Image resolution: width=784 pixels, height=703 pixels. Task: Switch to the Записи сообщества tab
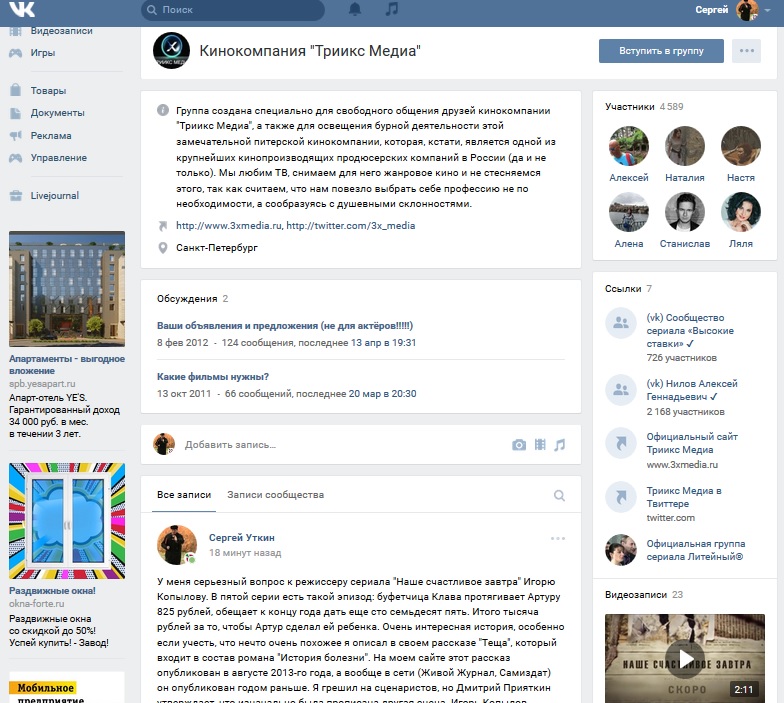(276, 494)
